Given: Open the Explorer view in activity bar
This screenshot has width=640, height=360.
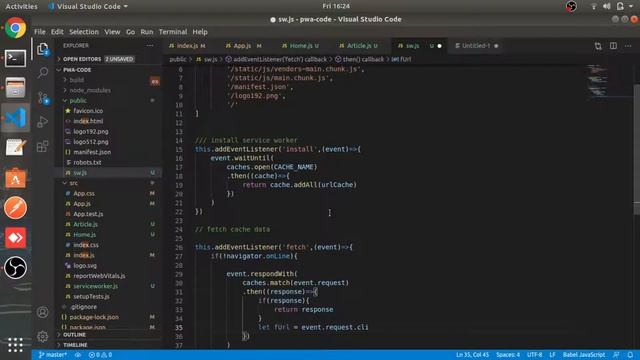Looking at the screenshot, I should point(42,49).
